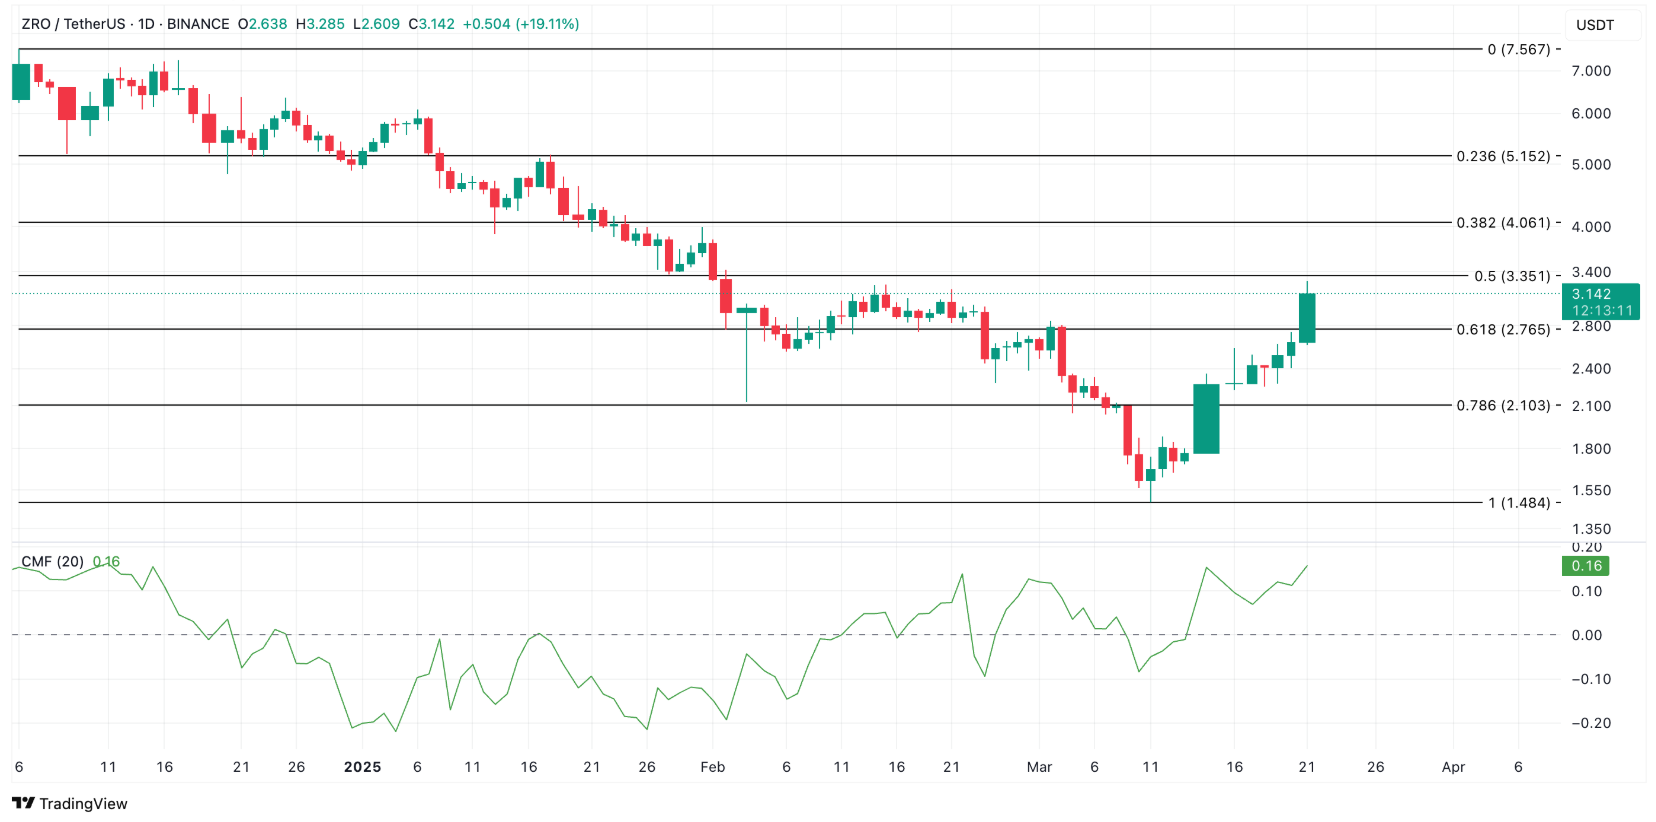This screenshot has width=1656, height=822.
Task: Click the latest green candle above date 21
Action: point(1307,318)
